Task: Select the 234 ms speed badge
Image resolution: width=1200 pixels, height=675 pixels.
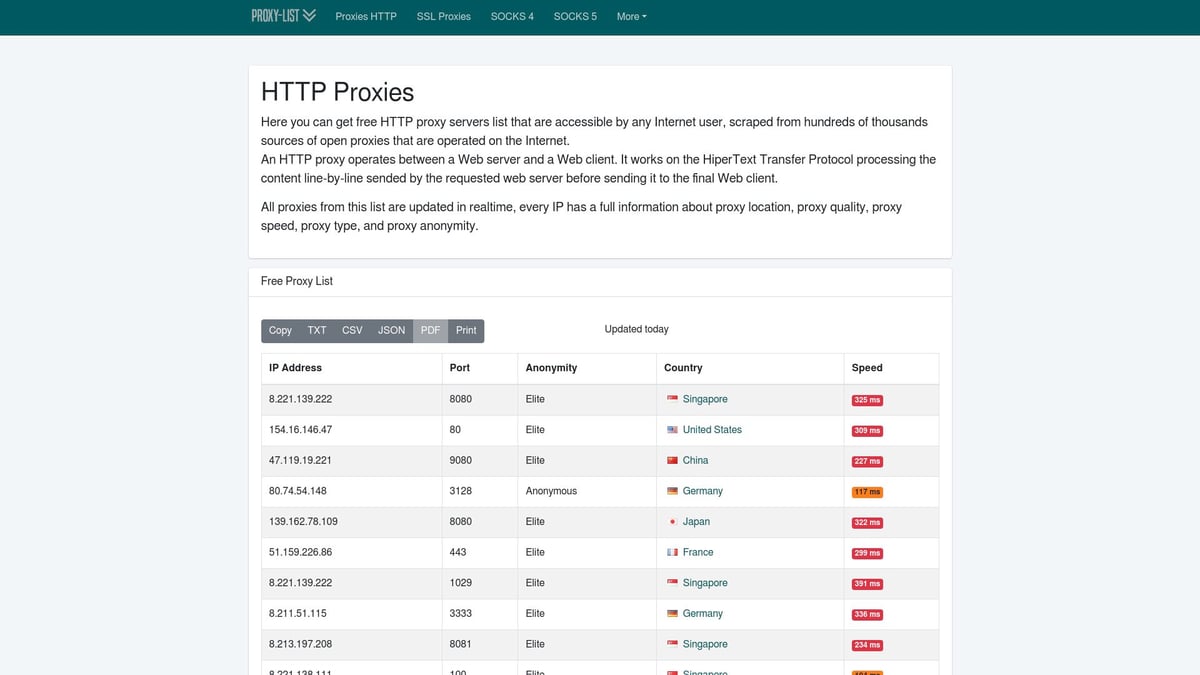Action: coord(867,645)
